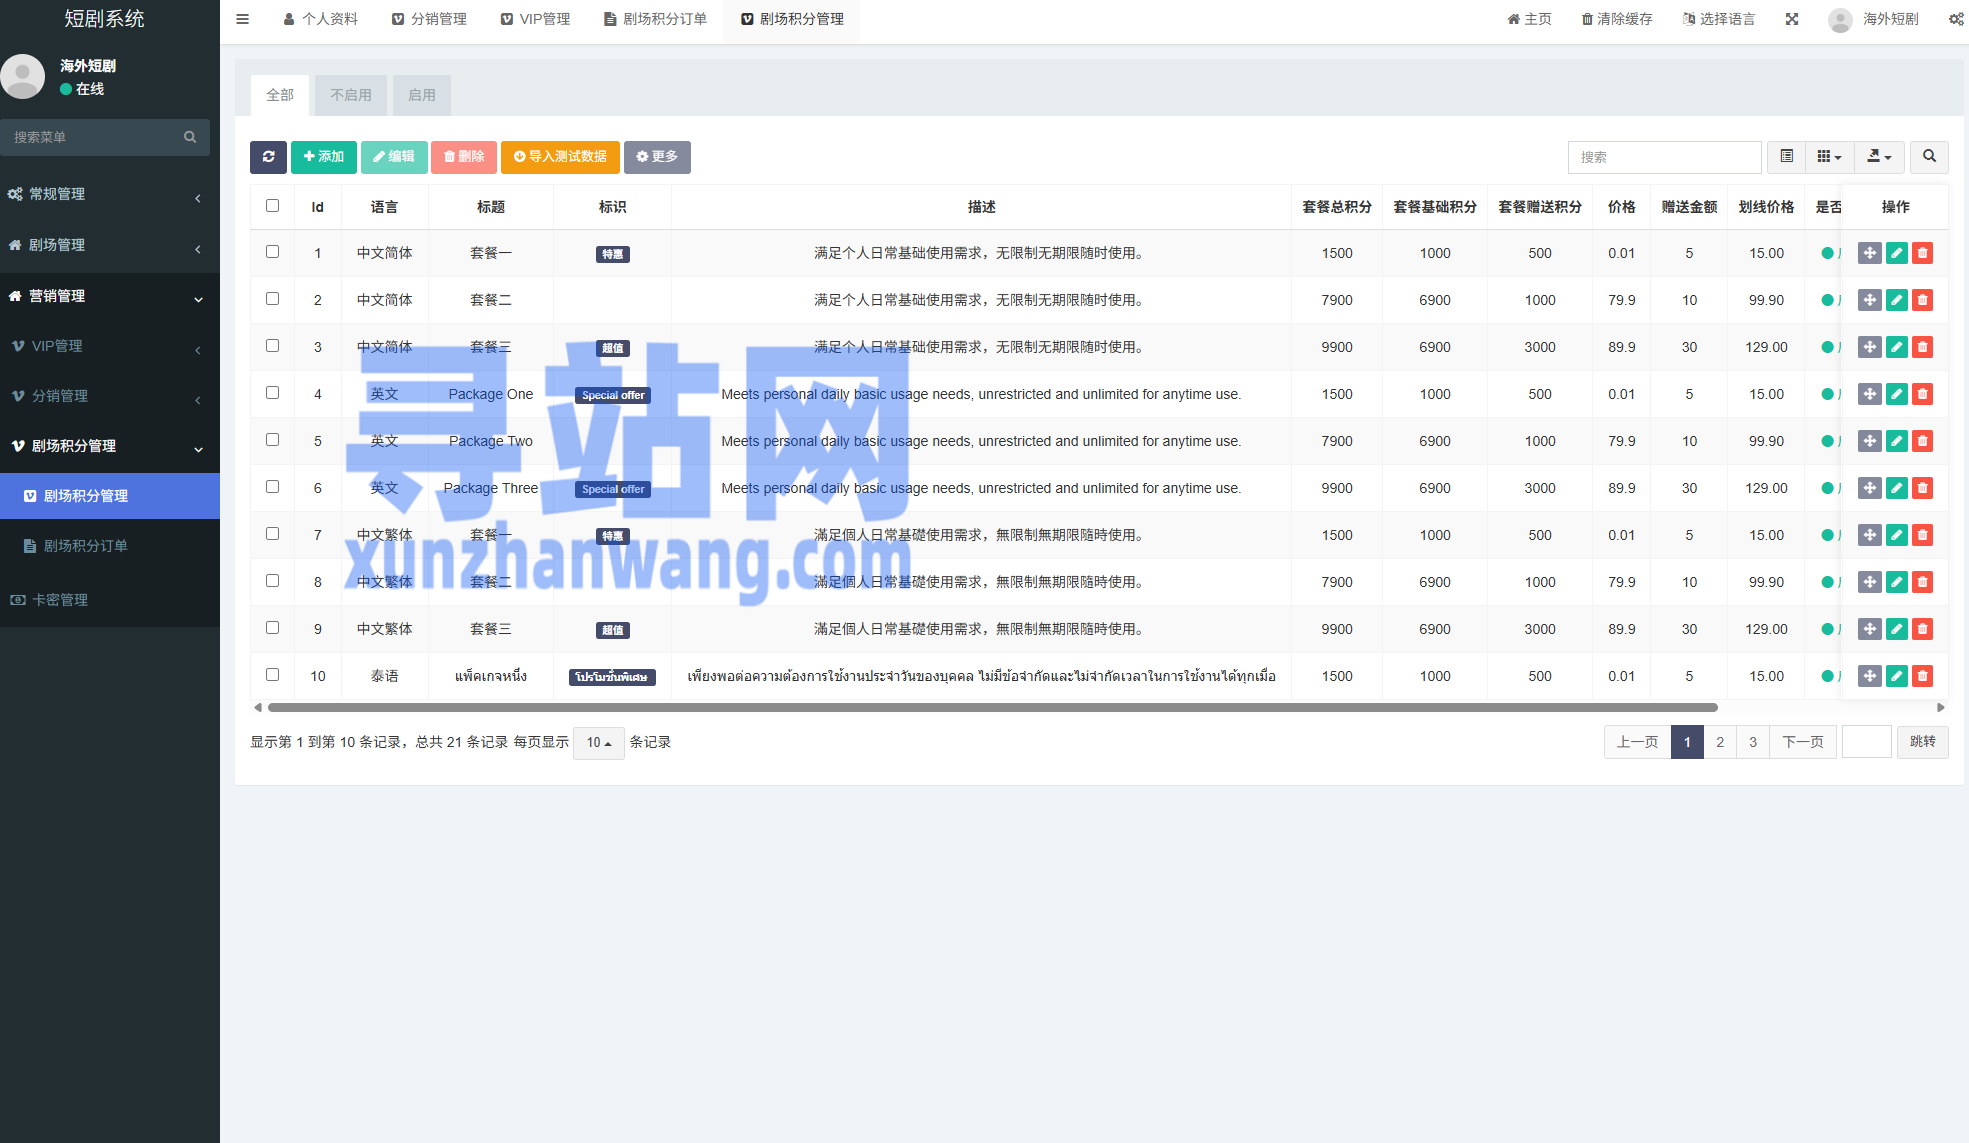
Task: Go to page 3 in pagination
Action: [1753, 742]
